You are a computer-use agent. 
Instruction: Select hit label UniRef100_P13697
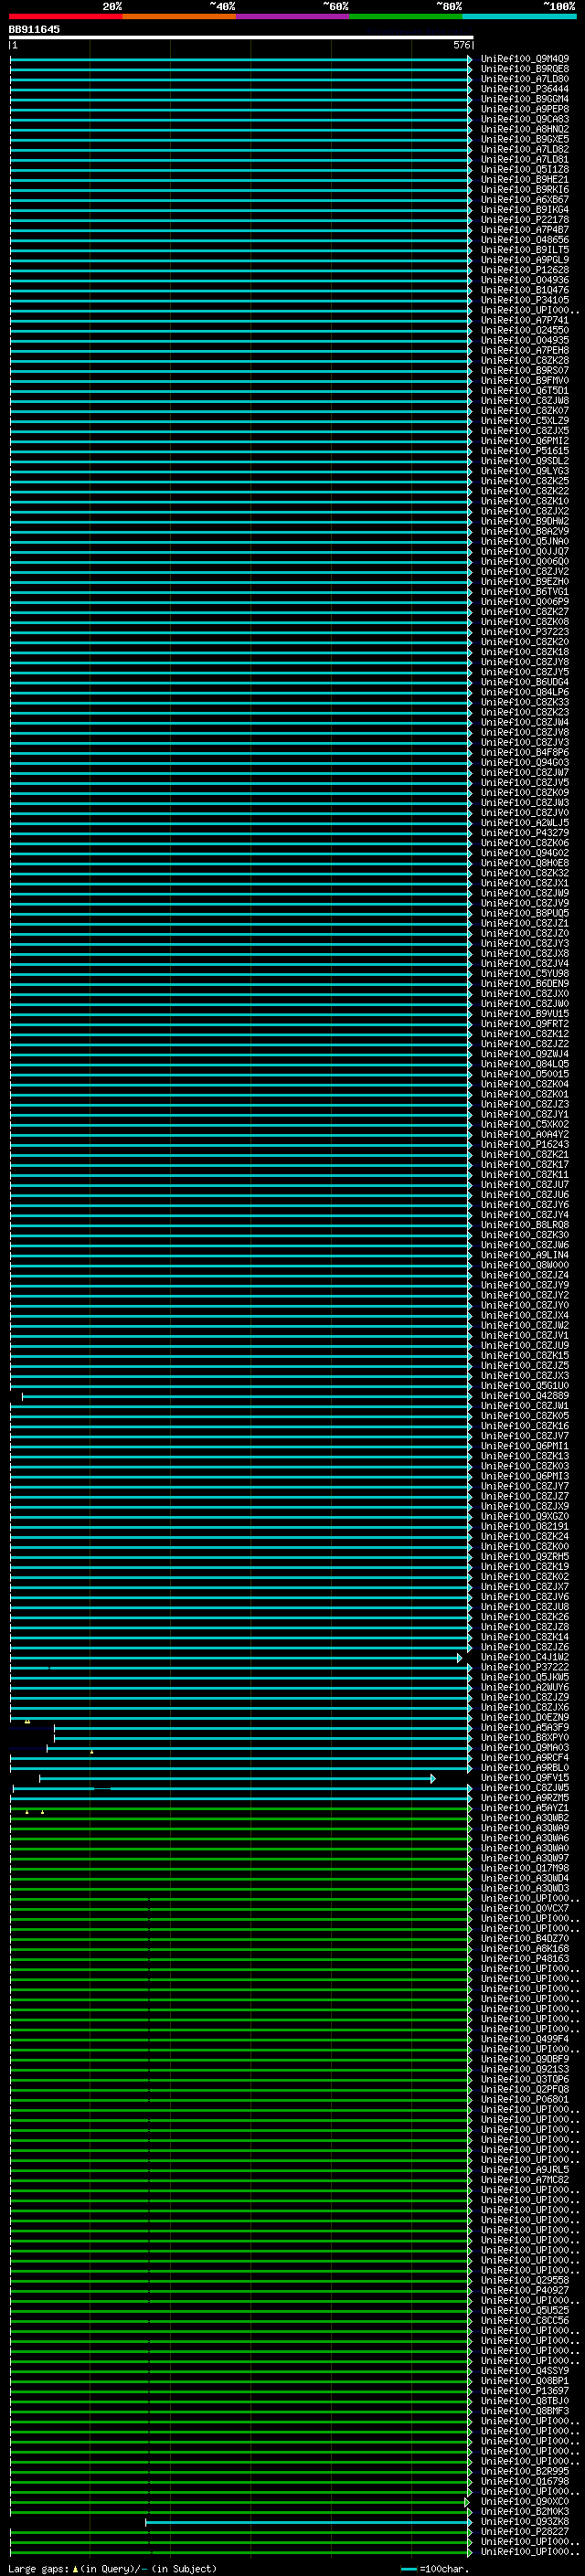(x=525, y=2391)
